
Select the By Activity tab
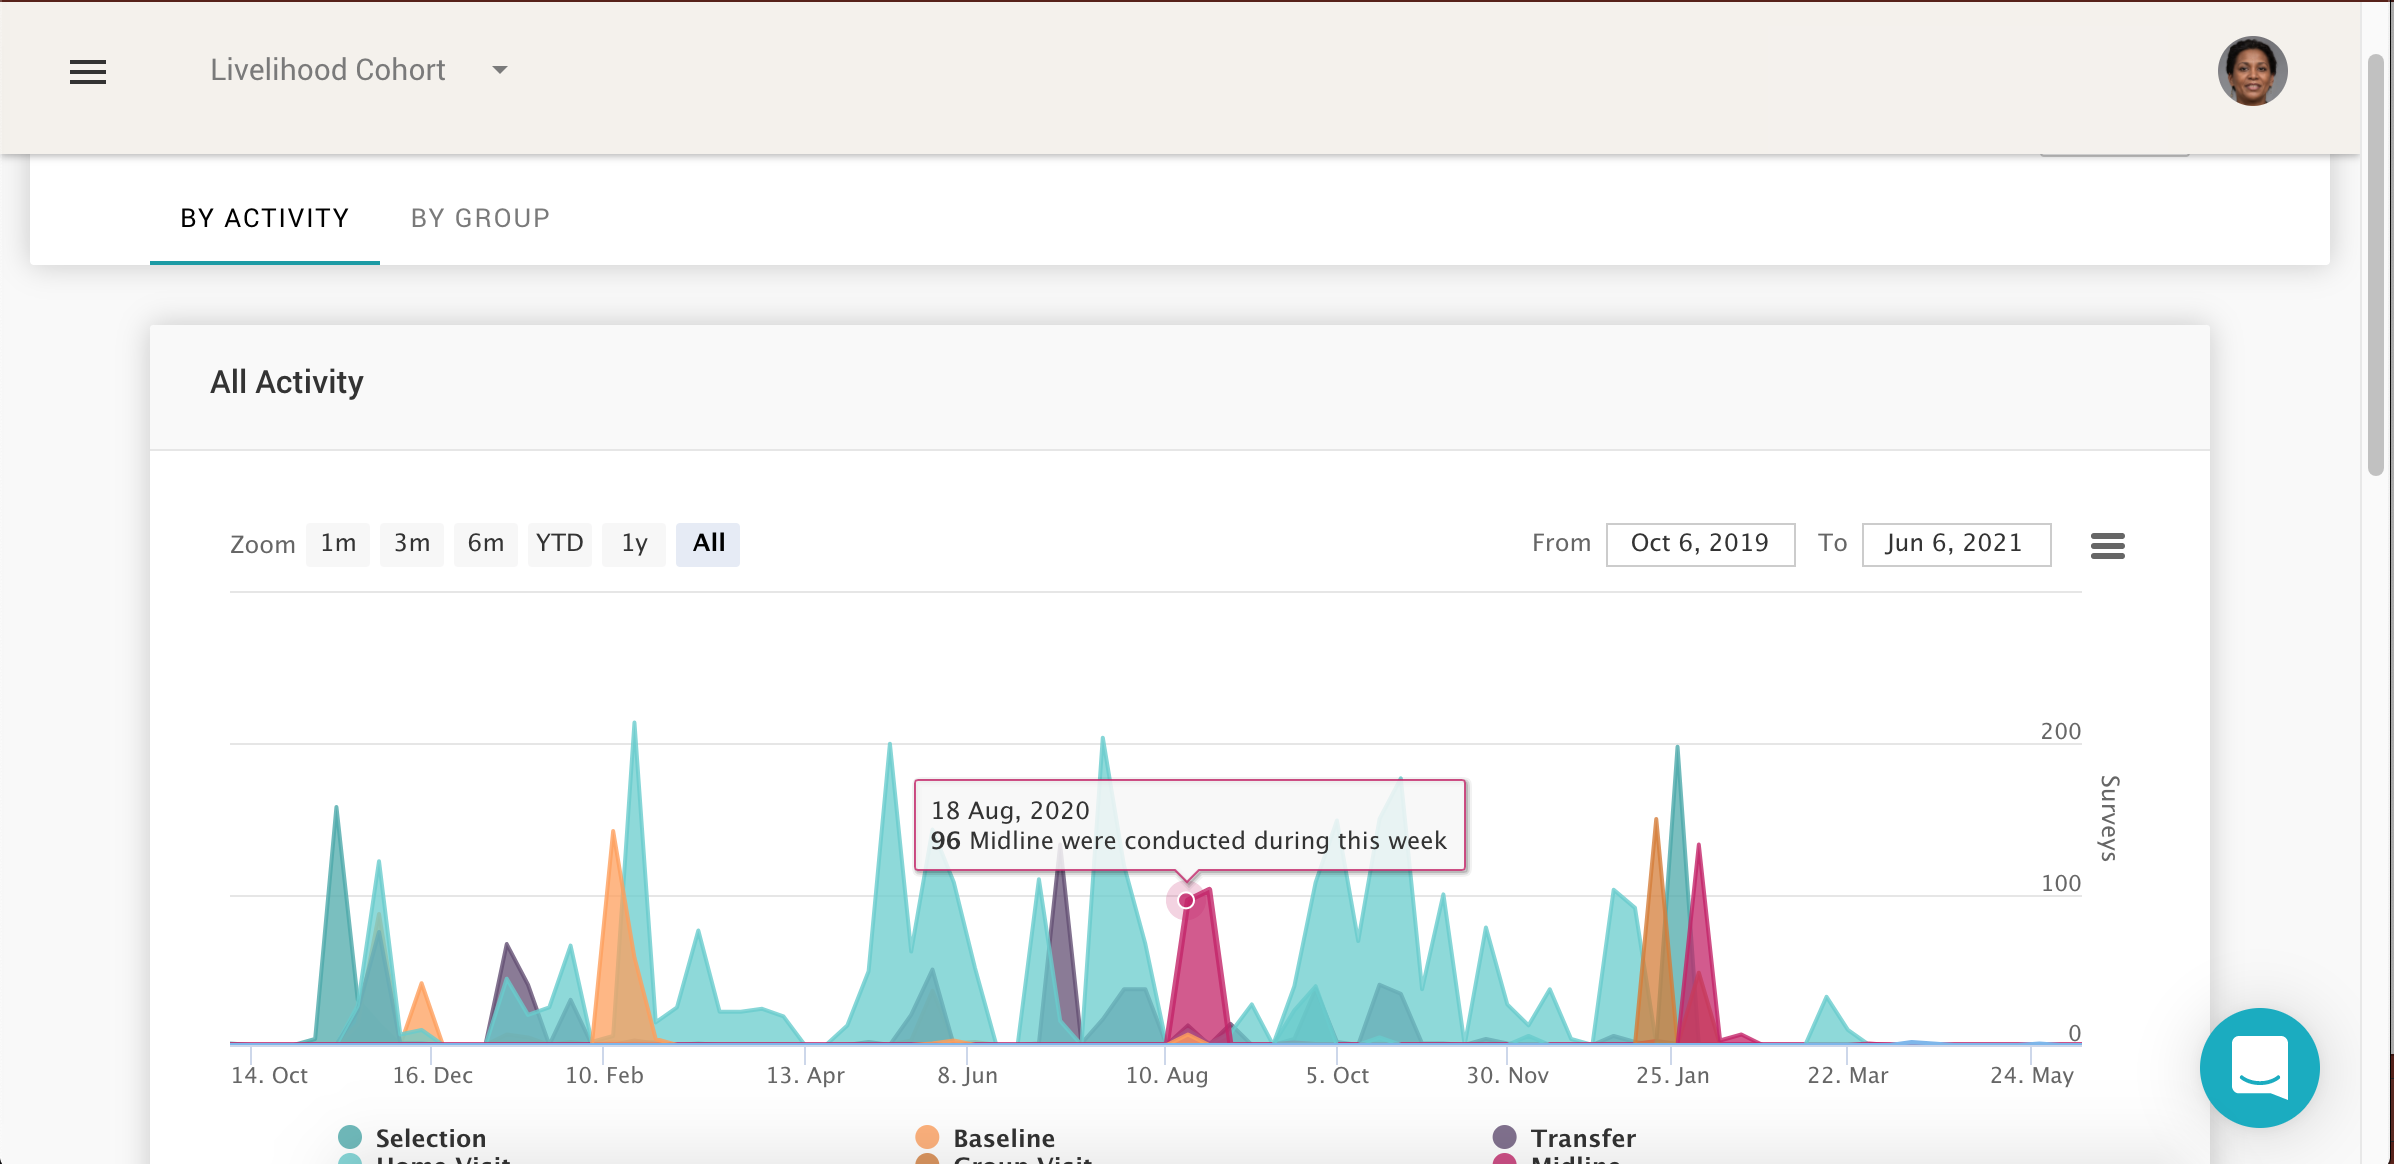pyautogui.click(x=265, y=218)
